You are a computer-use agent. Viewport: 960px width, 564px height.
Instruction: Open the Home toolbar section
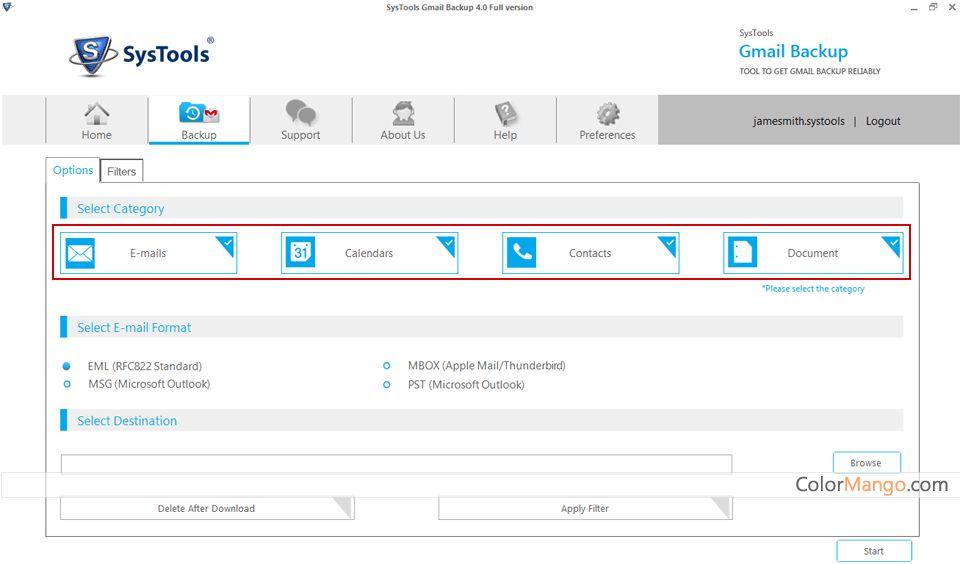click(x=97, y=121)
